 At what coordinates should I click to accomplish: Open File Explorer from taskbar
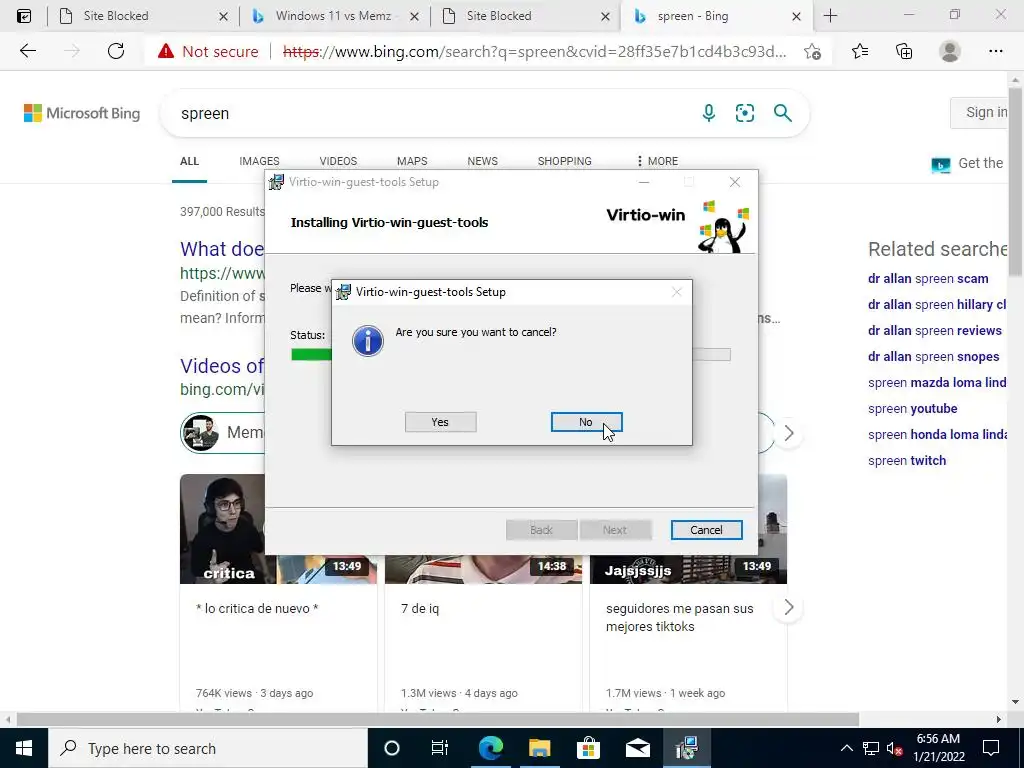539,748
